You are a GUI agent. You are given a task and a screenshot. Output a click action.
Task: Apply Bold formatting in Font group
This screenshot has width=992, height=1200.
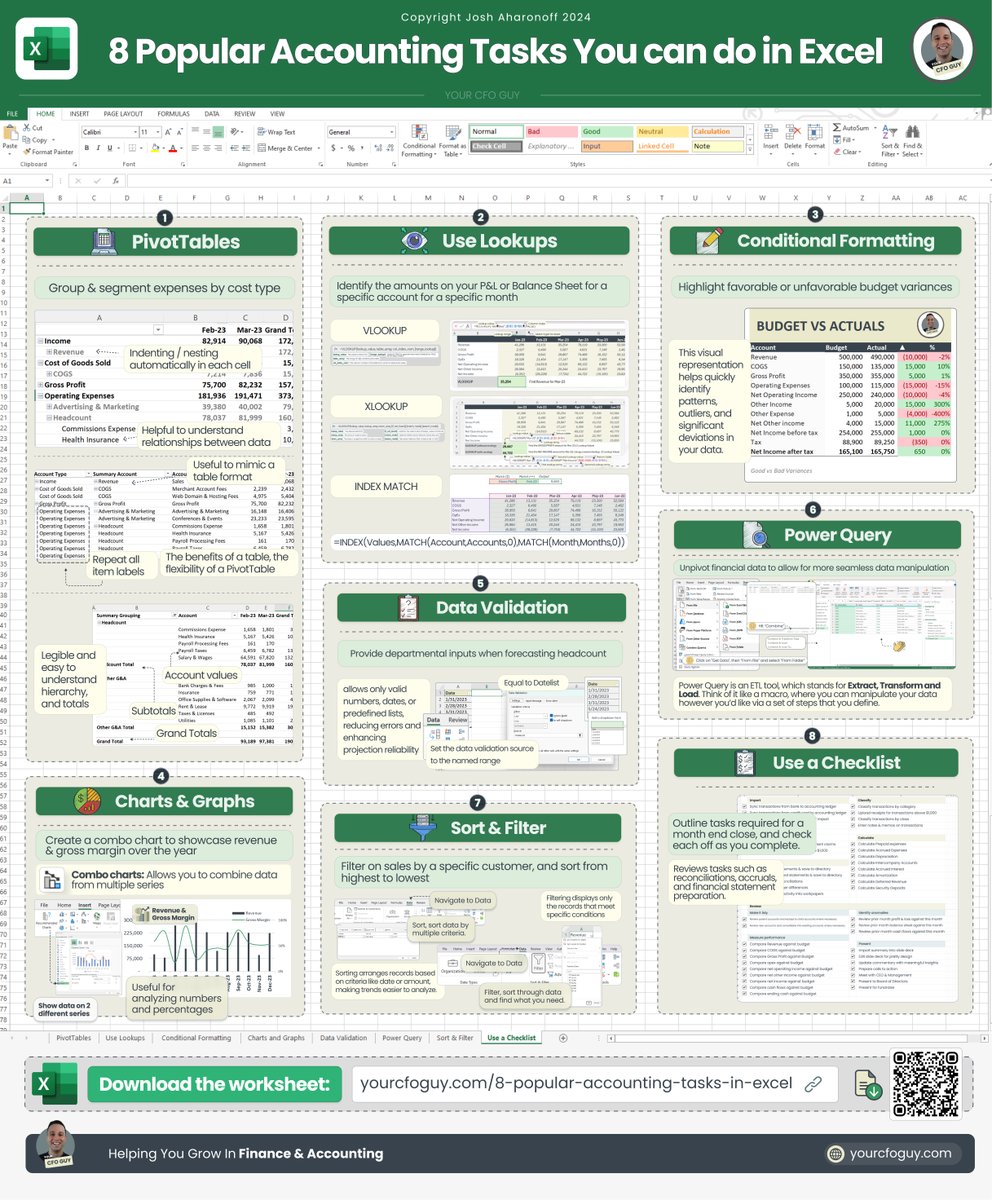[x=86, y=148]
